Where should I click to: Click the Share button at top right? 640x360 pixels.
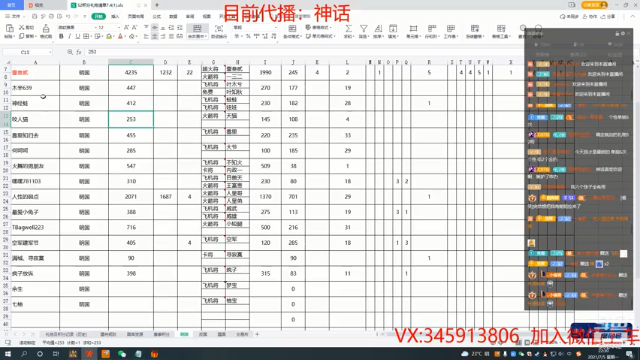[609, 16]
